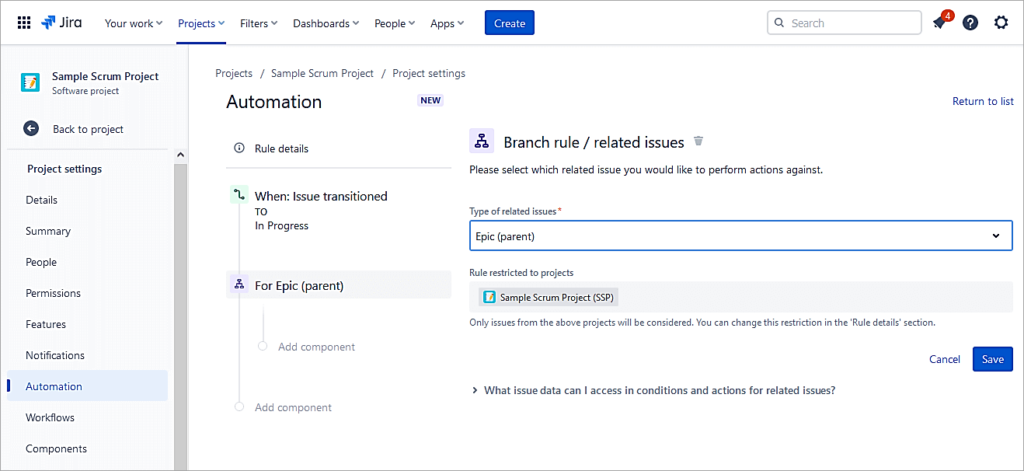Open the help question mark icon

[970, 23]
